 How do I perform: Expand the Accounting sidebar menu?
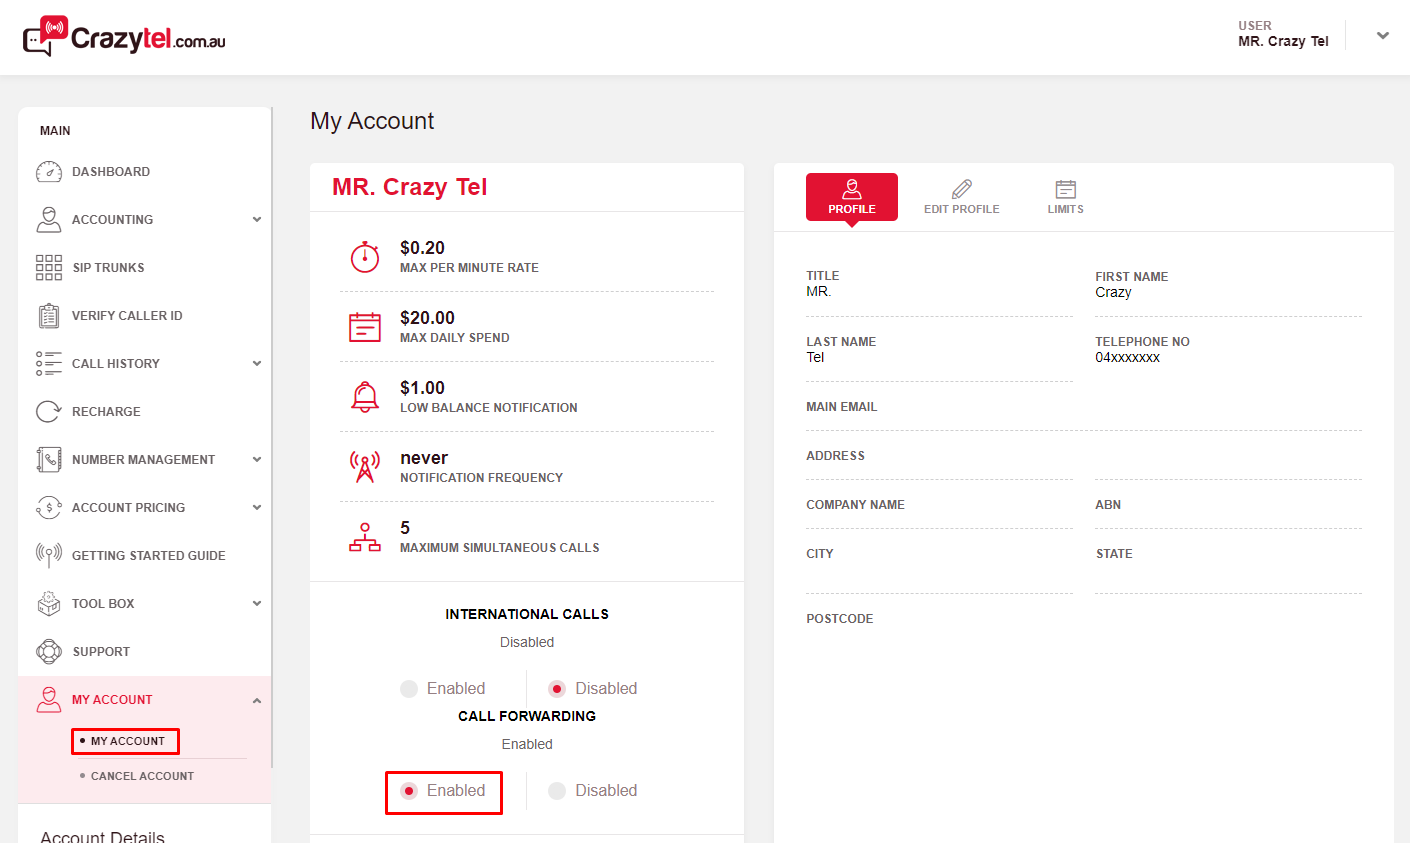point(257,220)
